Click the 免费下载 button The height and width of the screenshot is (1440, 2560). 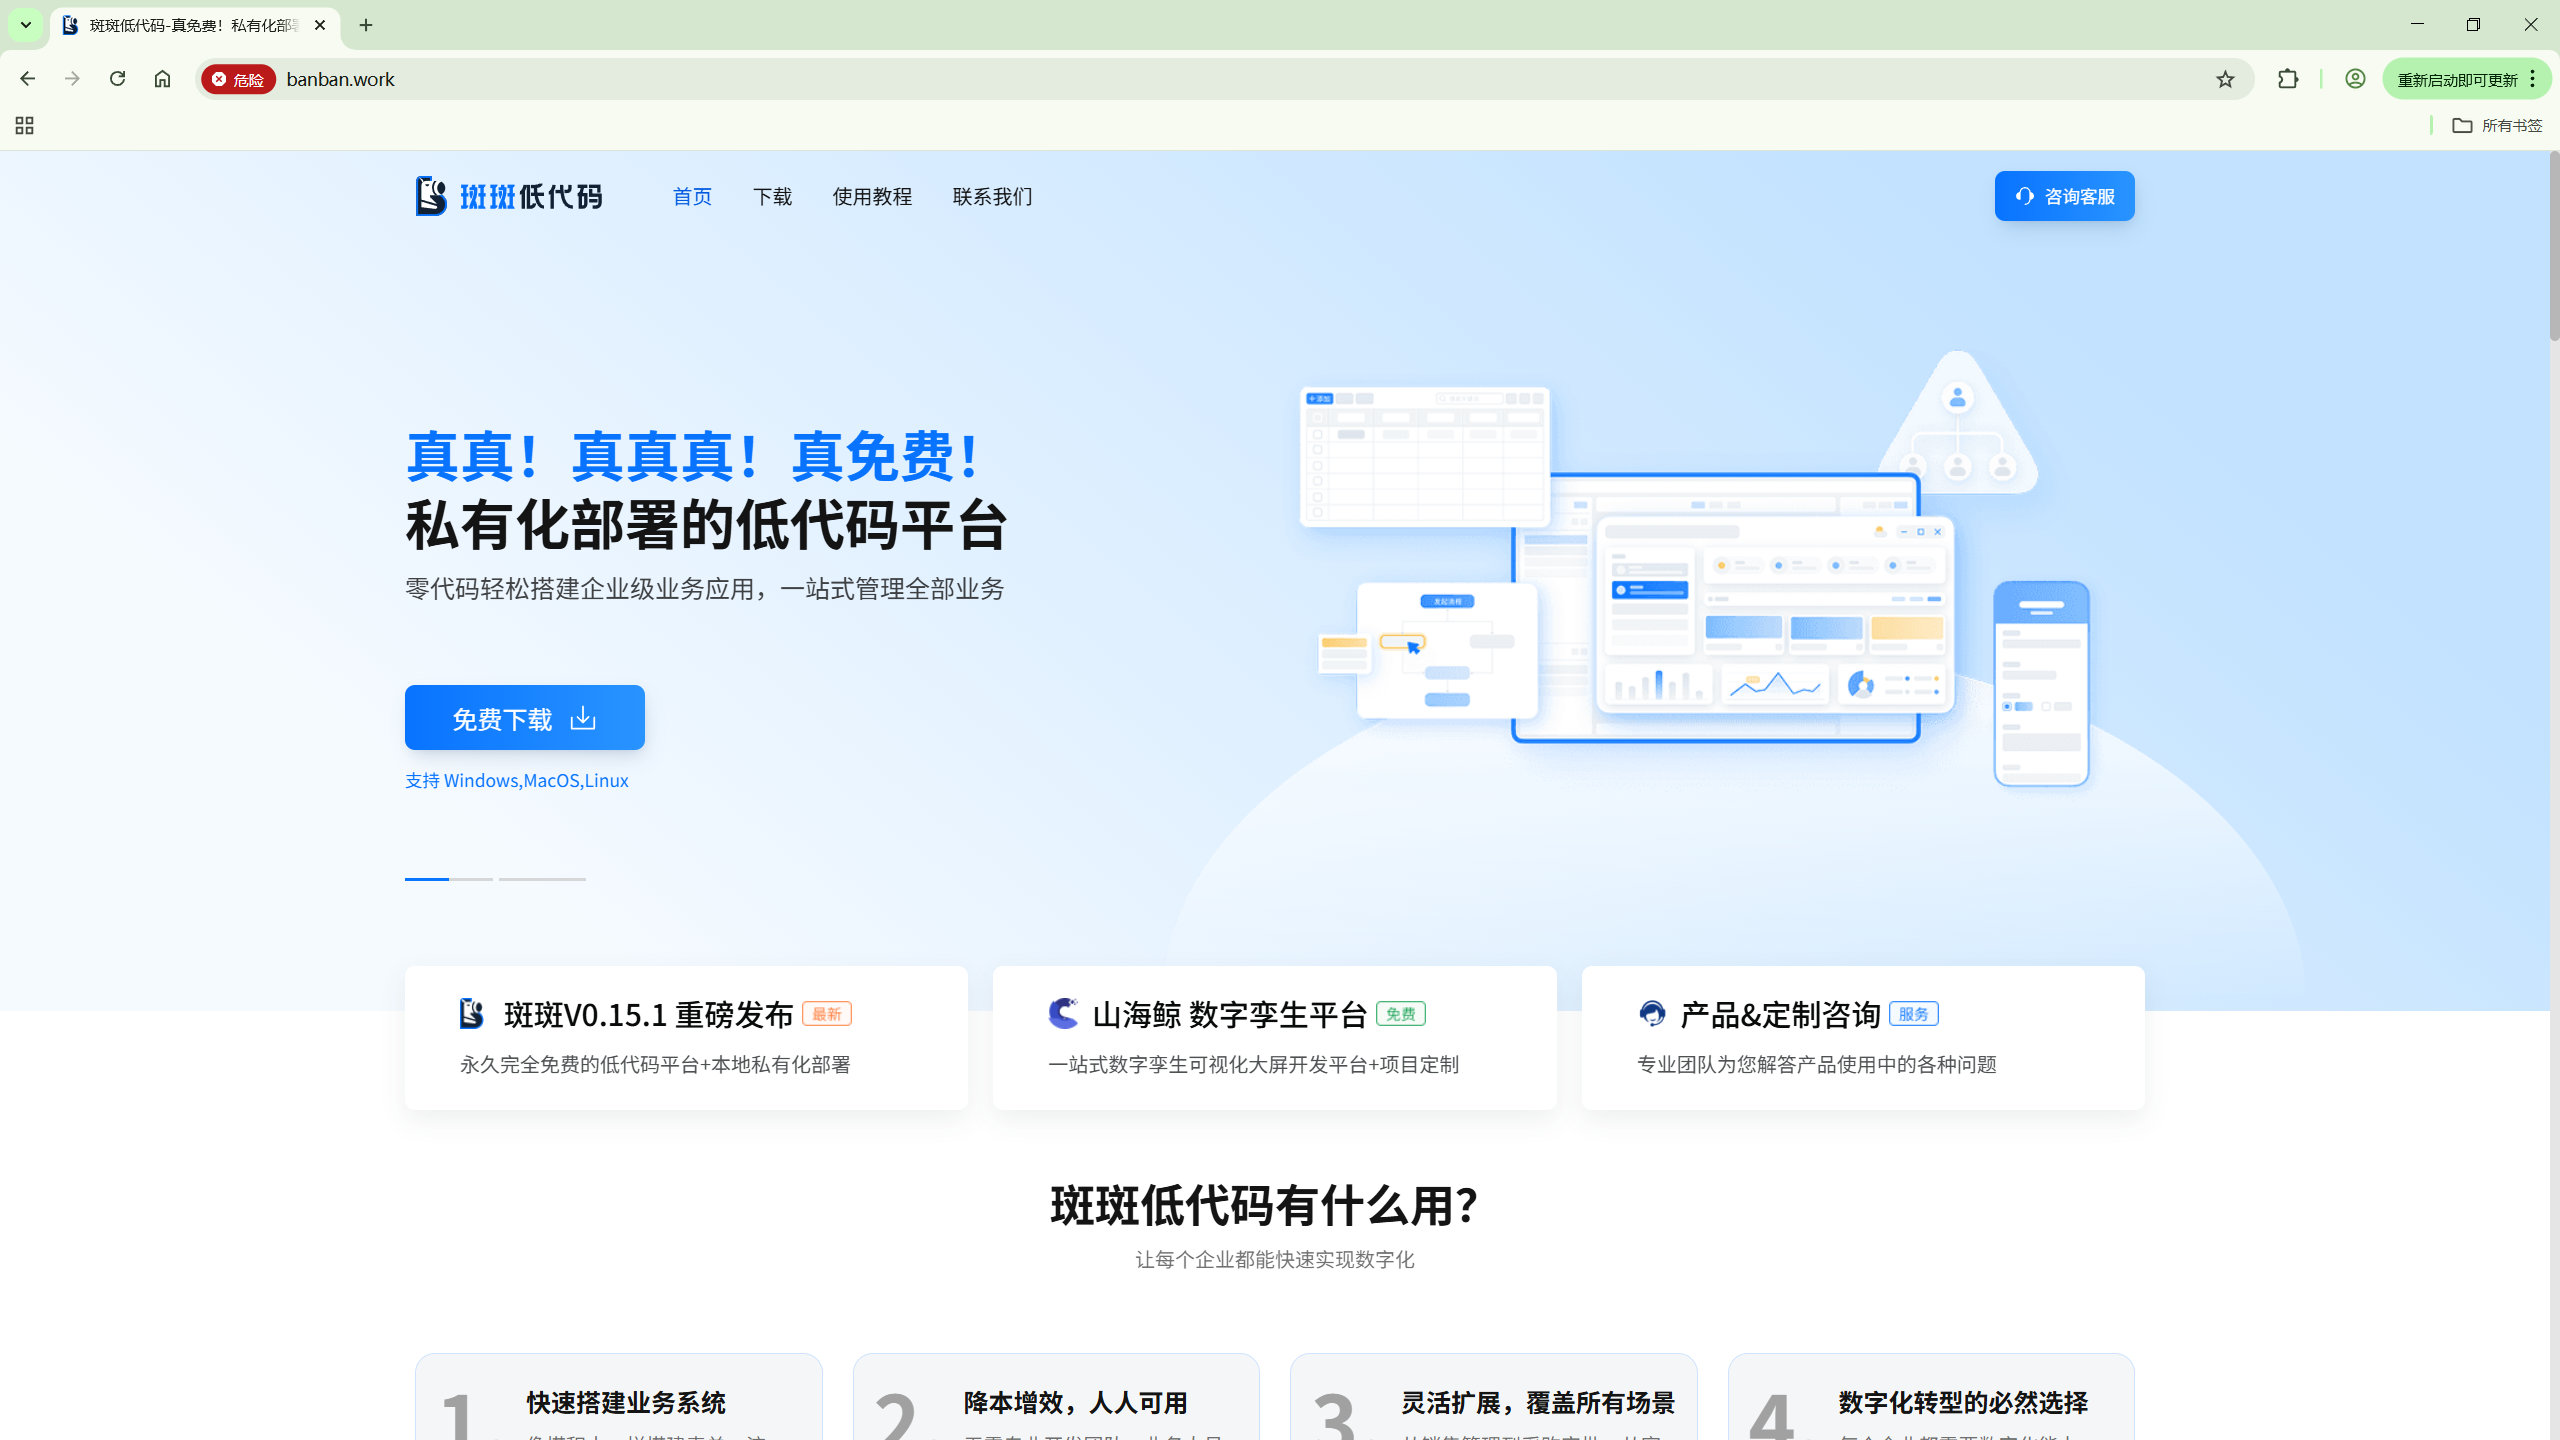524,718
